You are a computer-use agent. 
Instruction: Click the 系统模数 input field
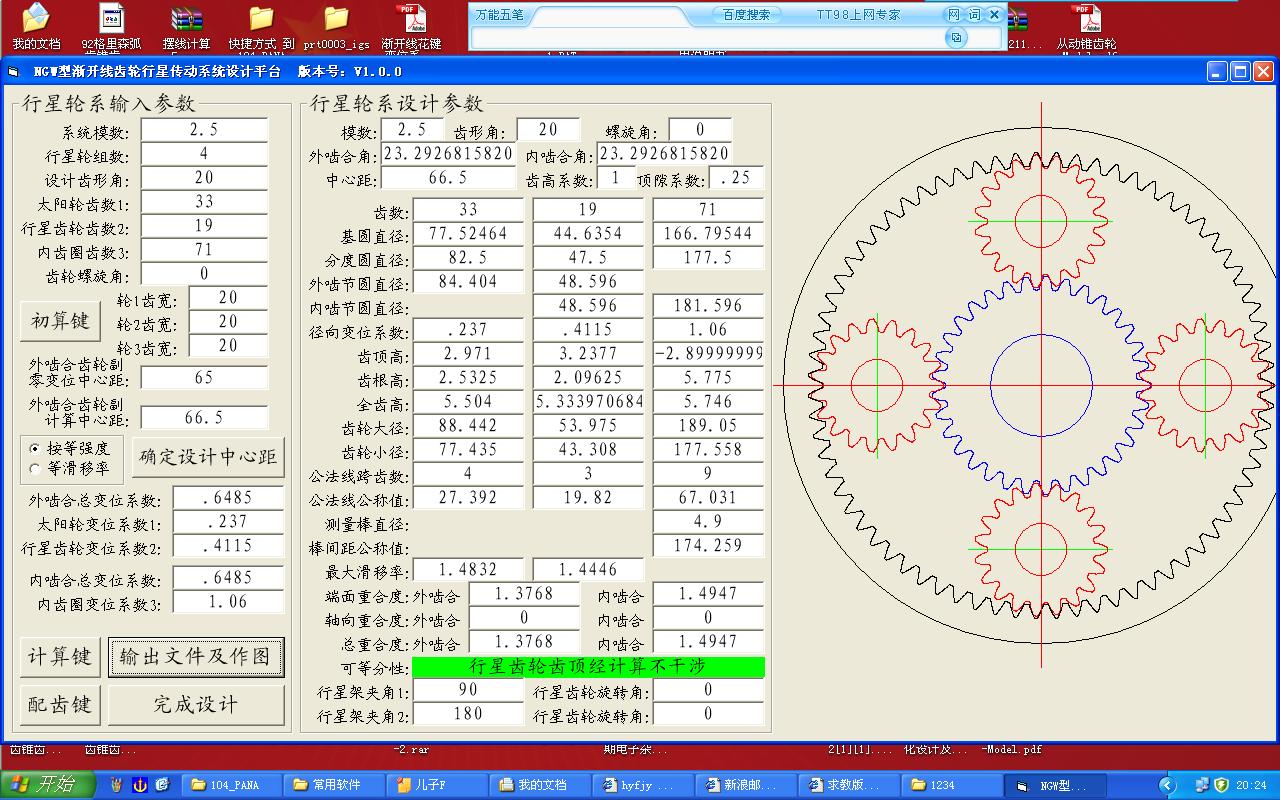click(204, 130)
